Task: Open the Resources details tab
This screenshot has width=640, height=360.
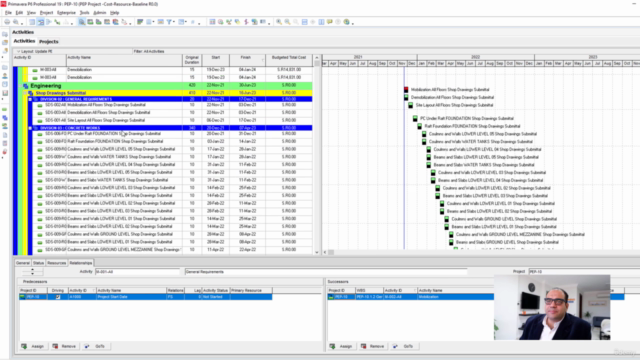Action: [x=56, y=263]
